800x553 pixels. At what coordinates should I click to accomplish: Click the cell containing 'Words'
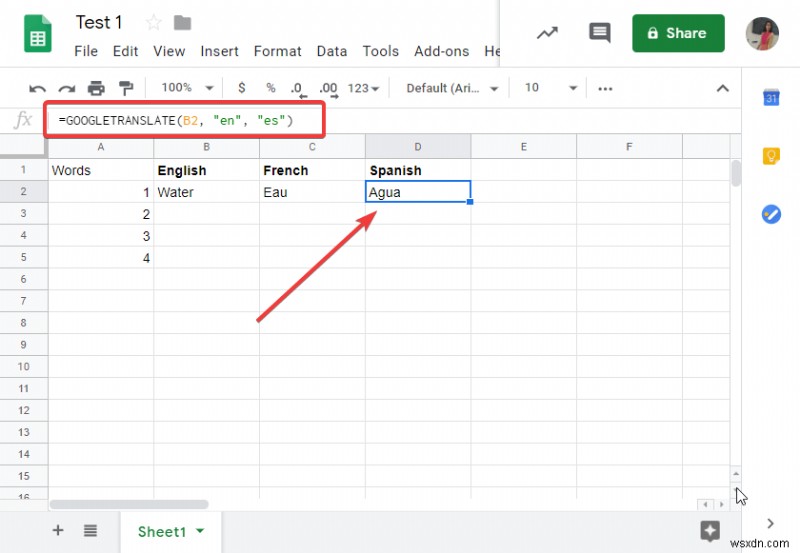click(101, 170)
